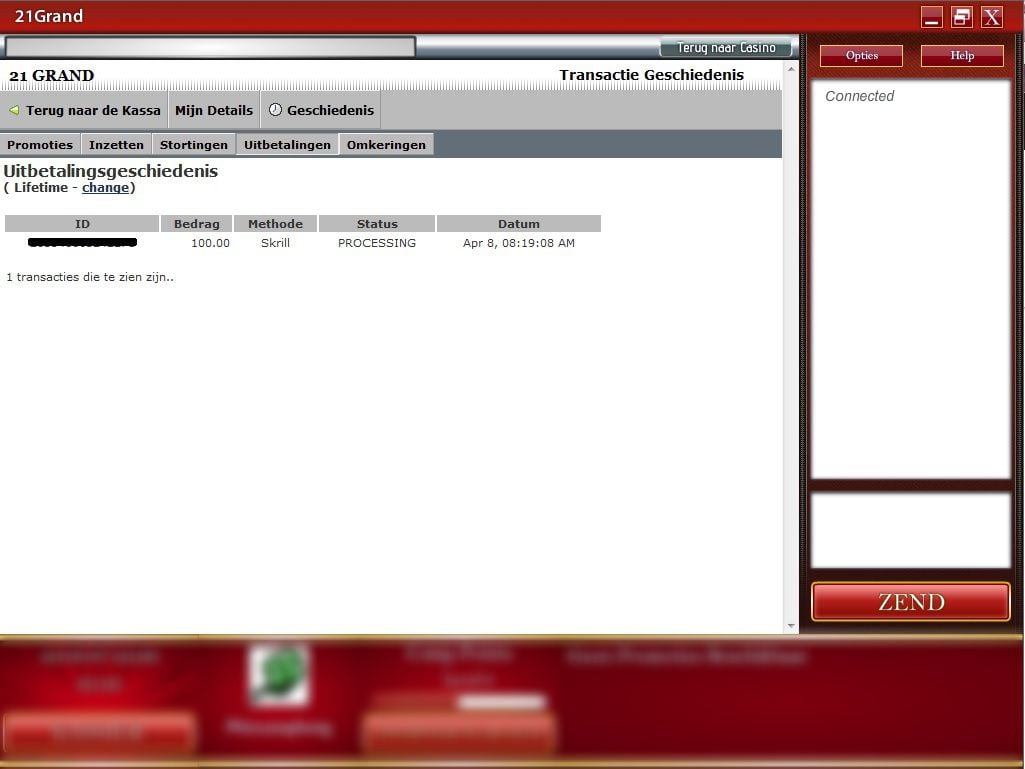Click the grey progress bar at top

coord(210,46)
